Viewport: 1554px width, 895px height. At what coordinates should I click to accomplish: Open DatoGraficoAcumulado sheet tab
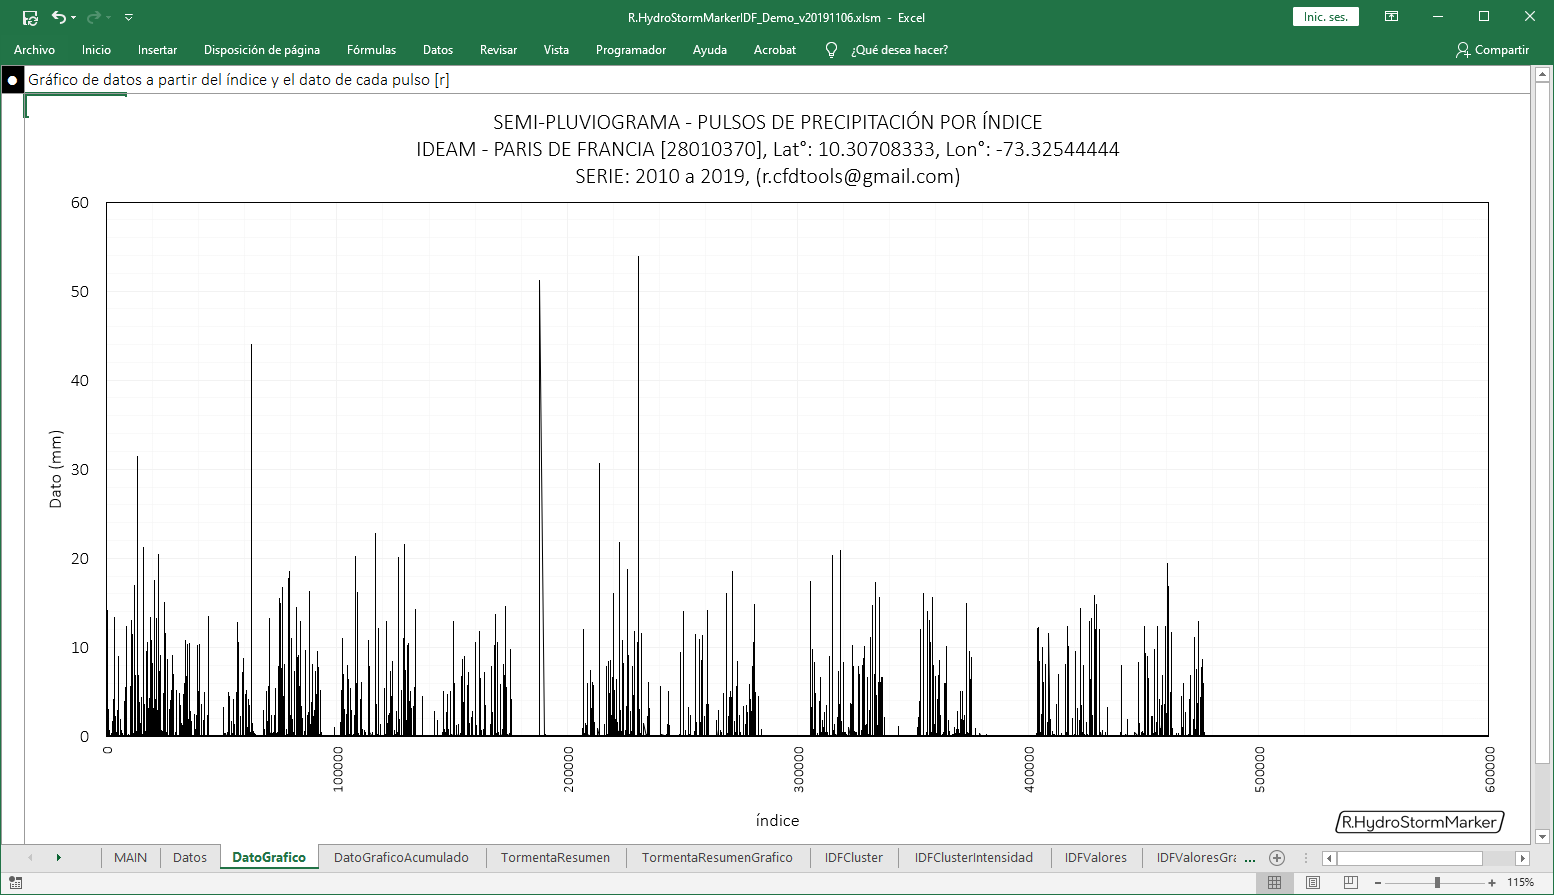point(401,857)
